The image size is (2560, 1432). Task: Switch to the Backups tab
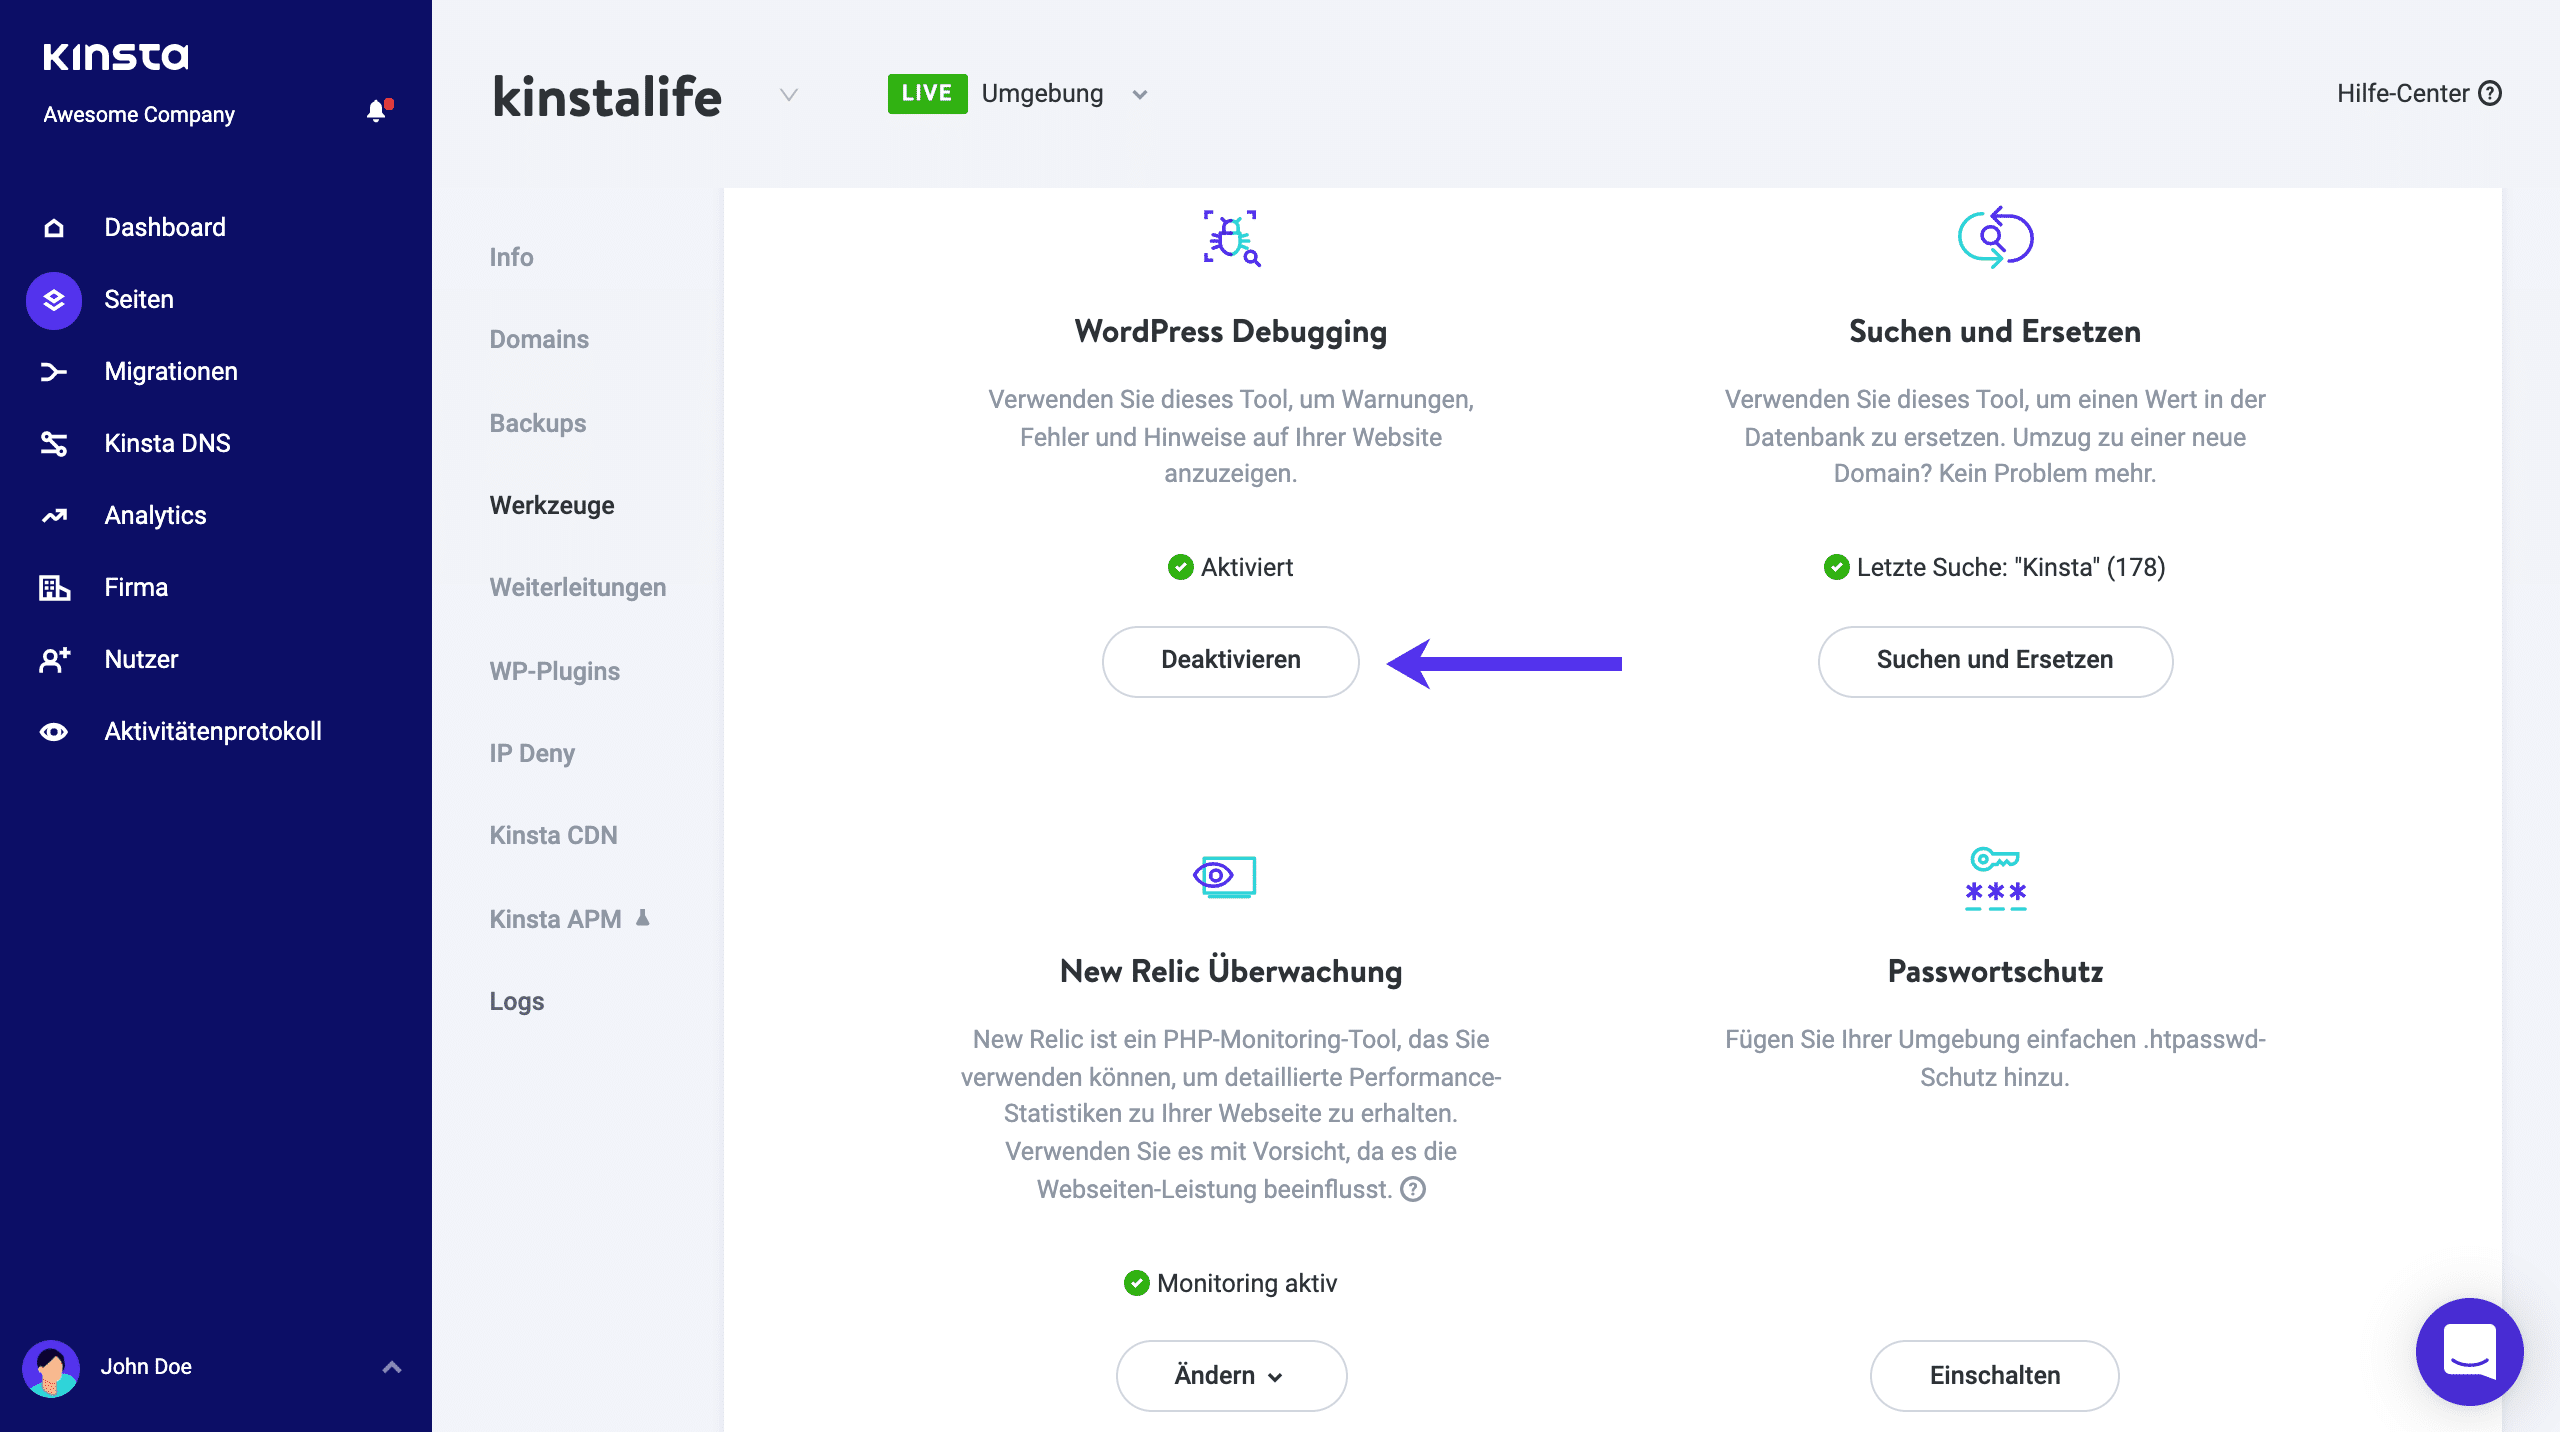coord(538,423)
